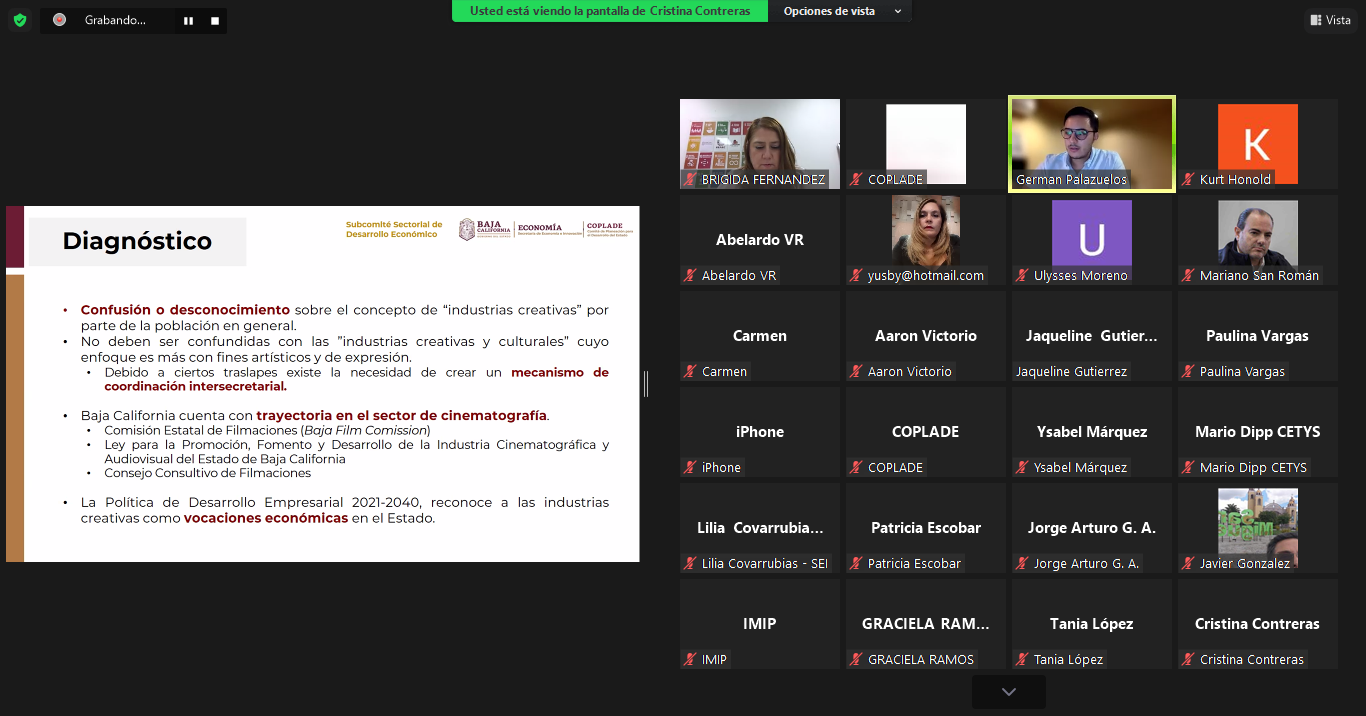This screenshot has height=716, width=1366.
Task: Click the red recording indicator icon
Action: [60, 20]
